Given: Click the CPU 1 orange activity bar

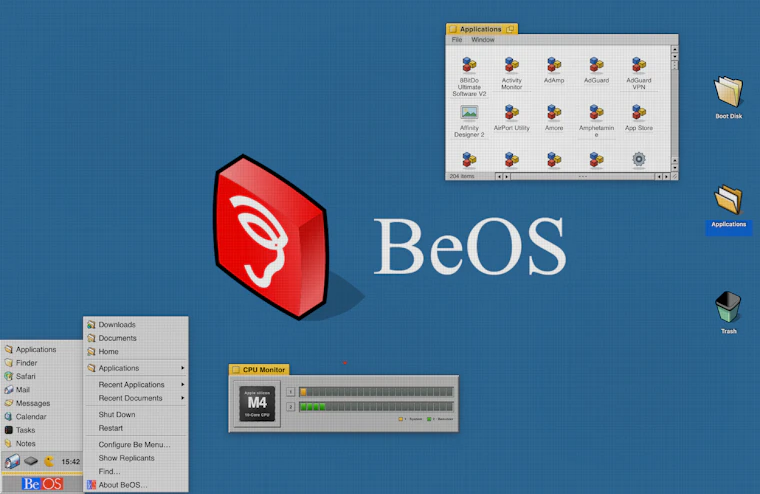Looking at the screenshot, I should click(303, 392).
